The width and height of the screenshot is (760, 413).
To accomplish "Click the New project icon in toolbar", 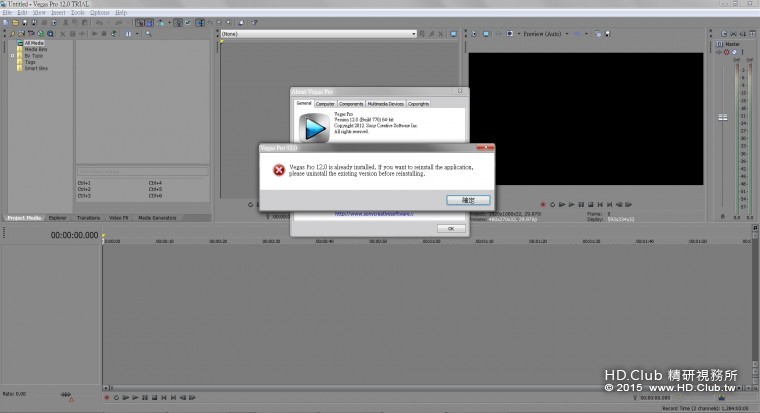I will click(6, 22).
